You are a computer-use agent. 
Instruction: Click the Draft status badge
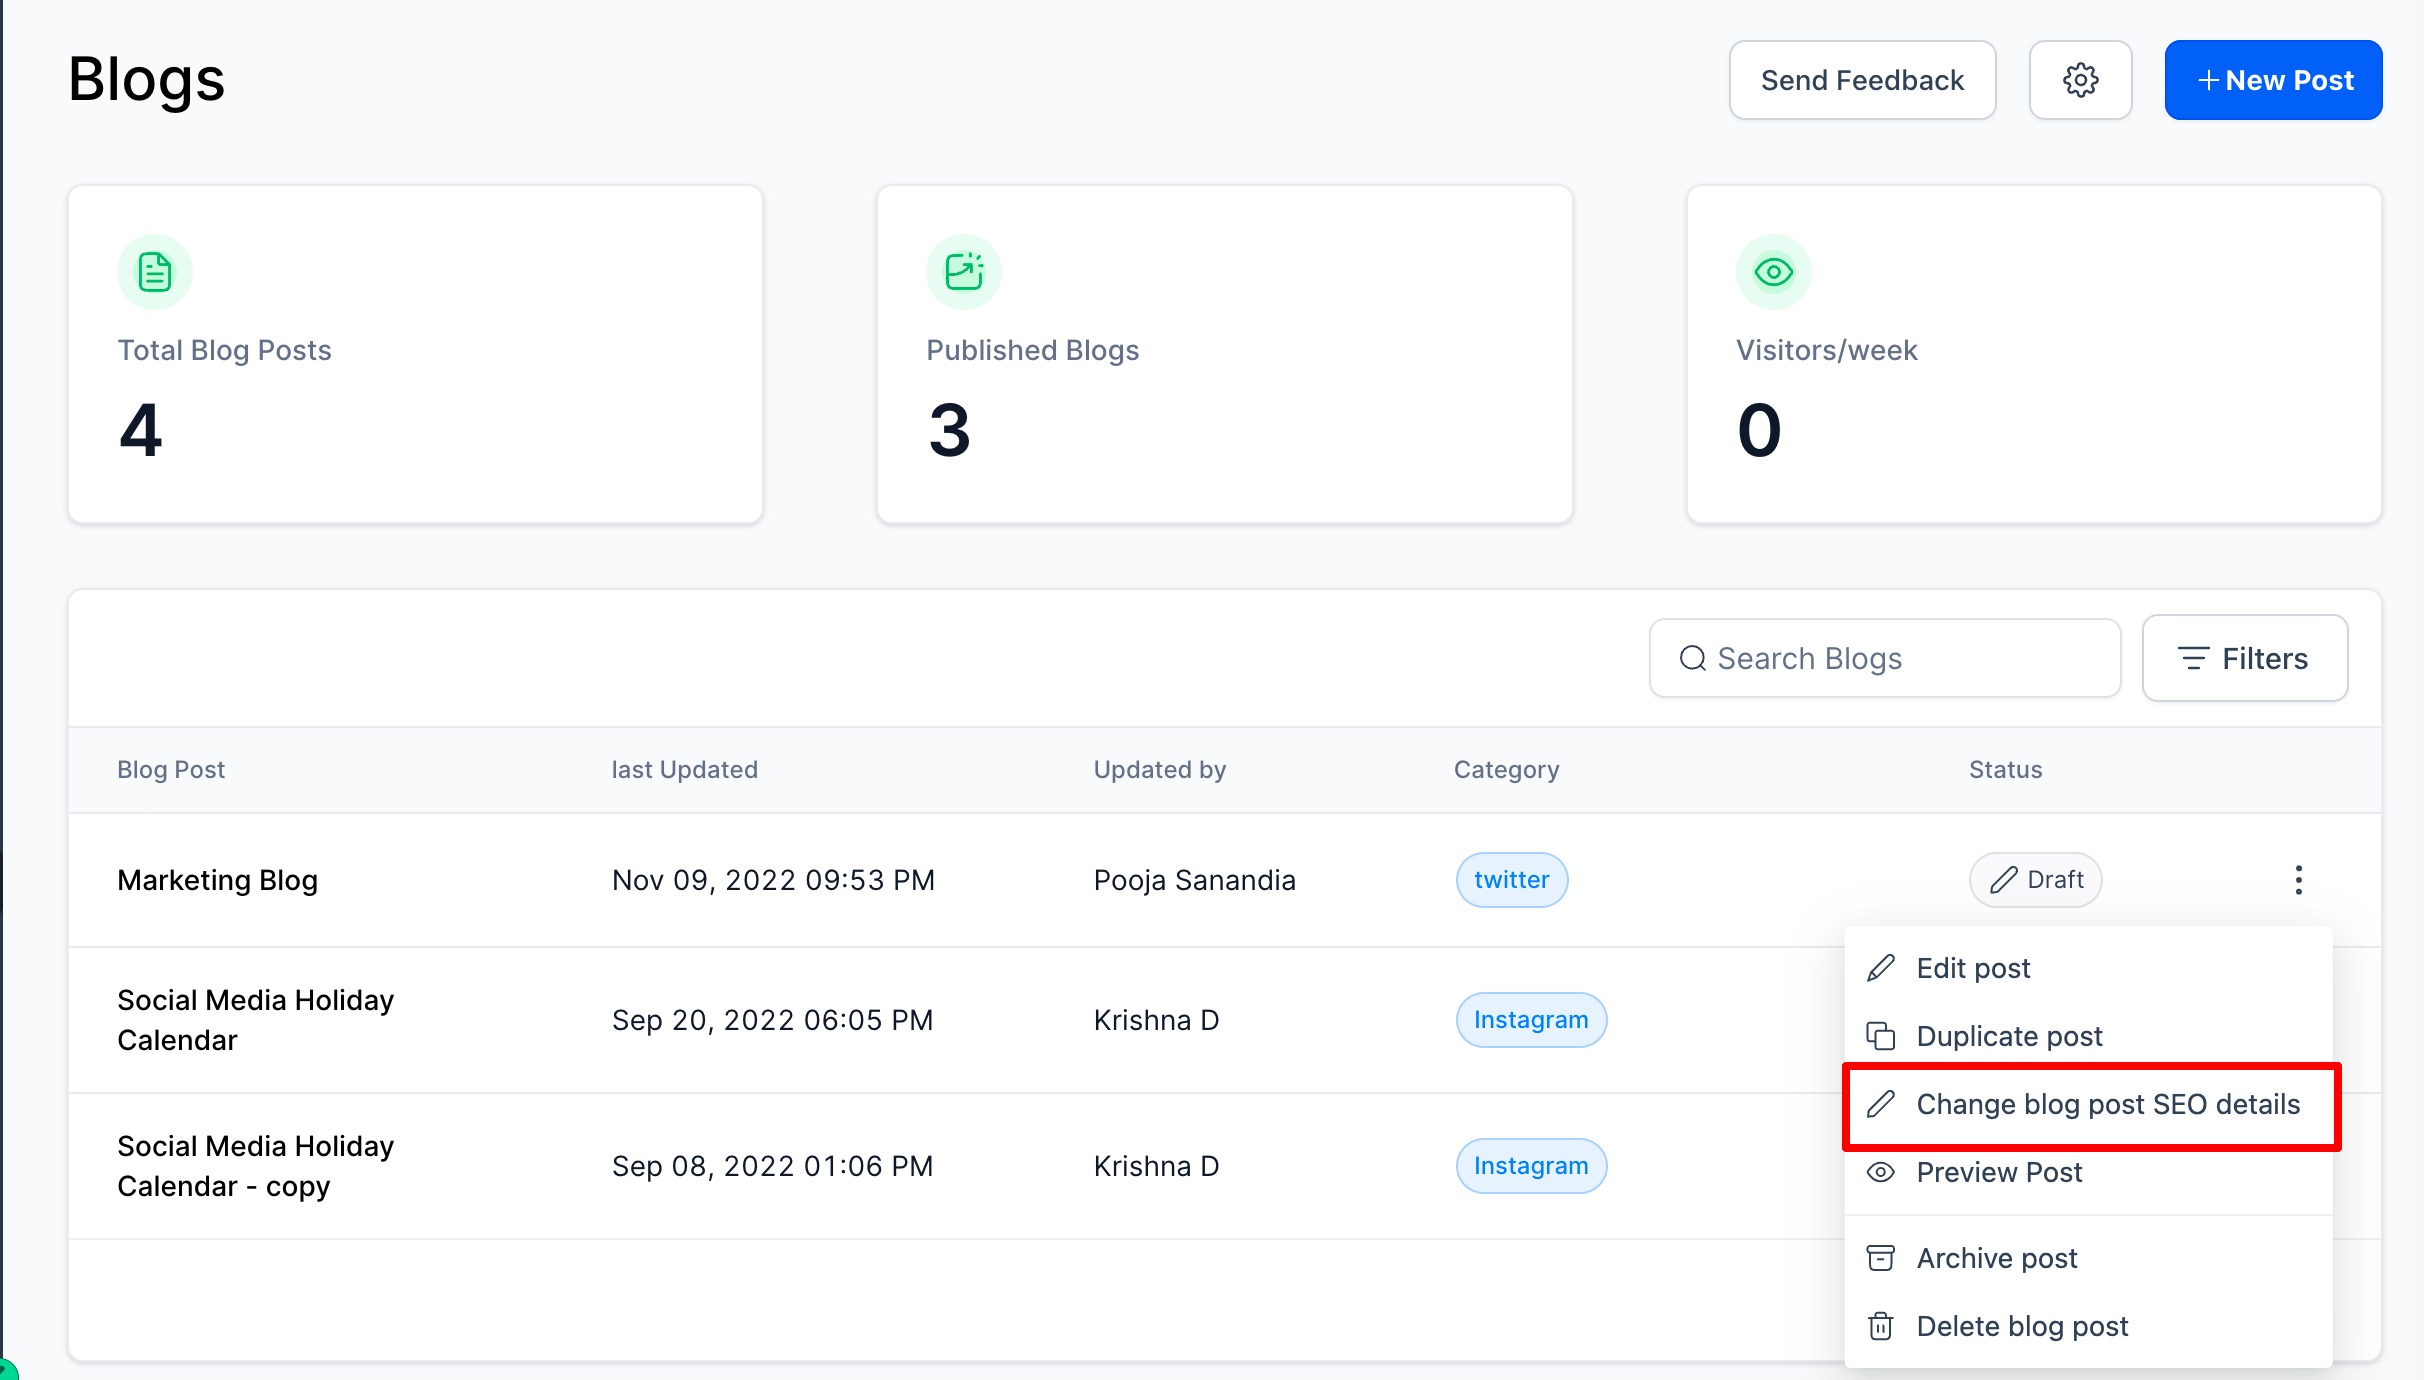click(x=2035, y=880)
